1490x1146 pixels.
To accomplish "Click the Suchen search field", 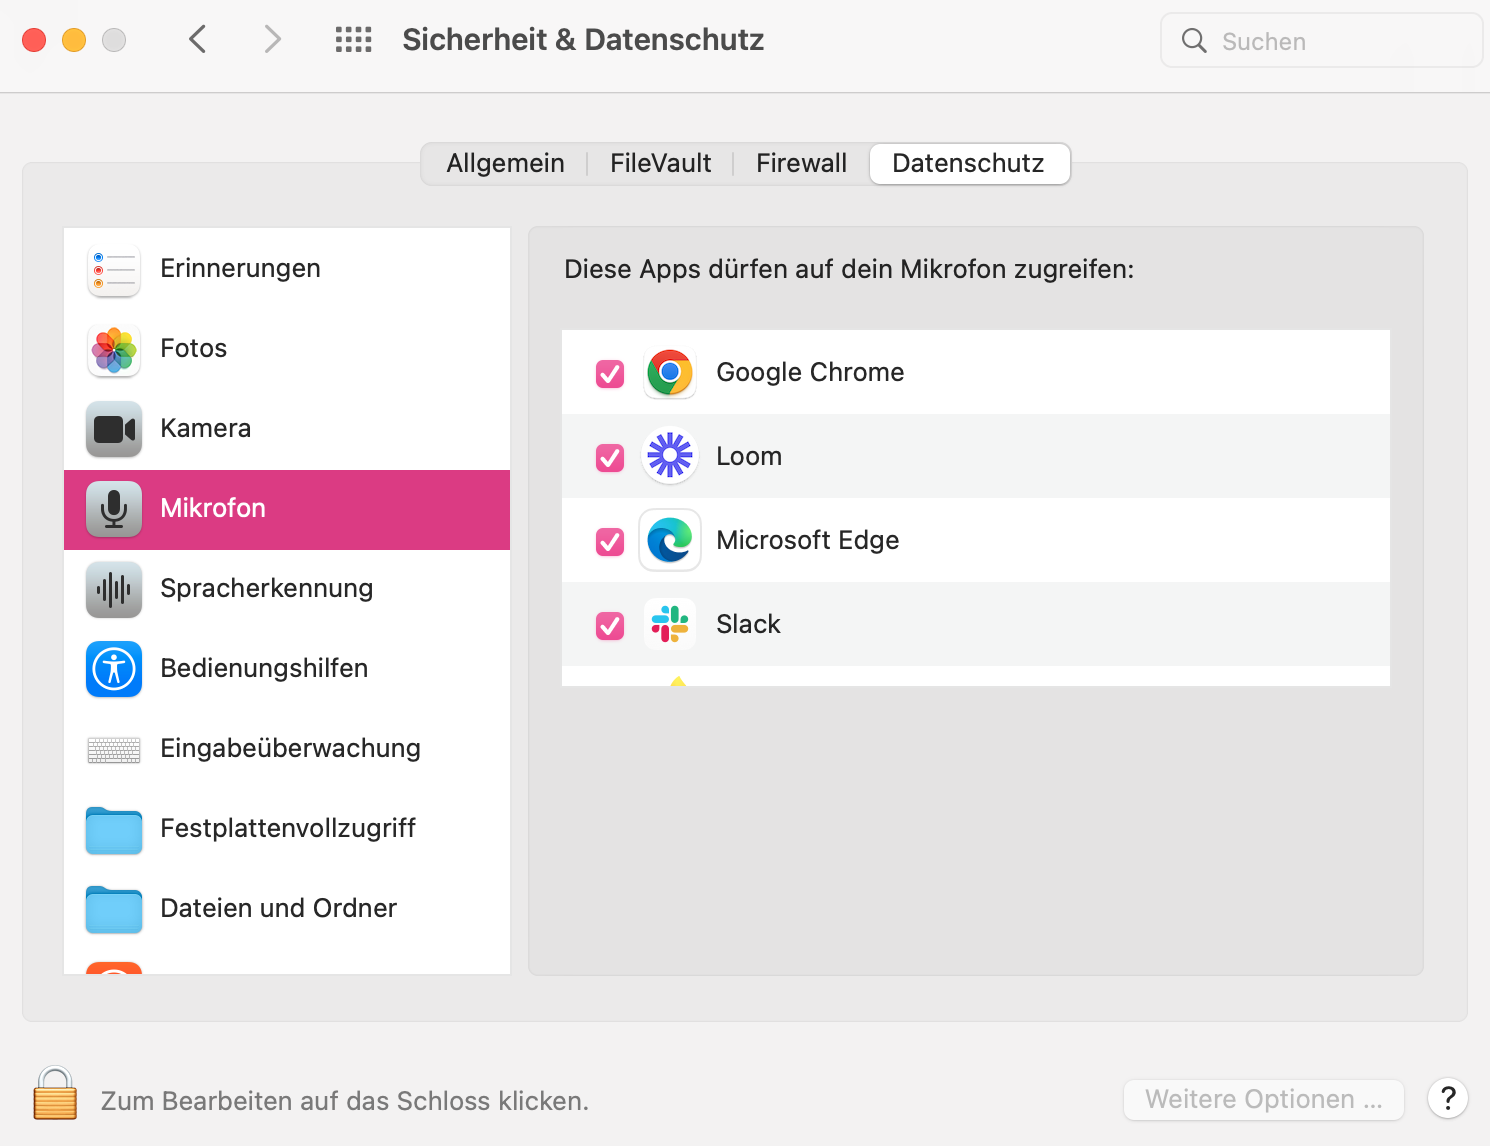I will [x=1321, y=41].
